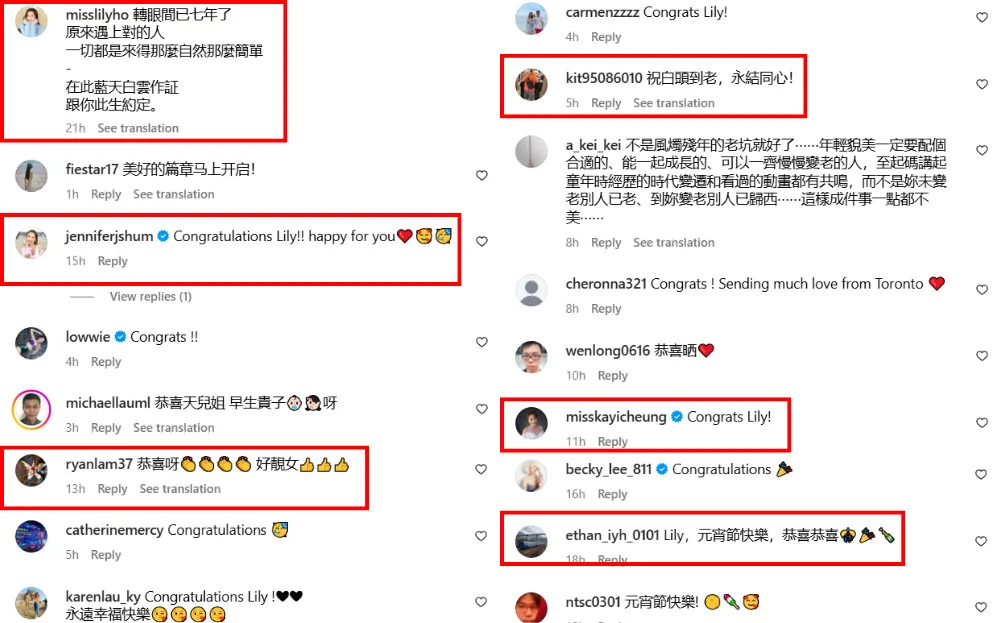
Task: See translation of a_kei_kei's long comment
Action: [x=673, y=242]
